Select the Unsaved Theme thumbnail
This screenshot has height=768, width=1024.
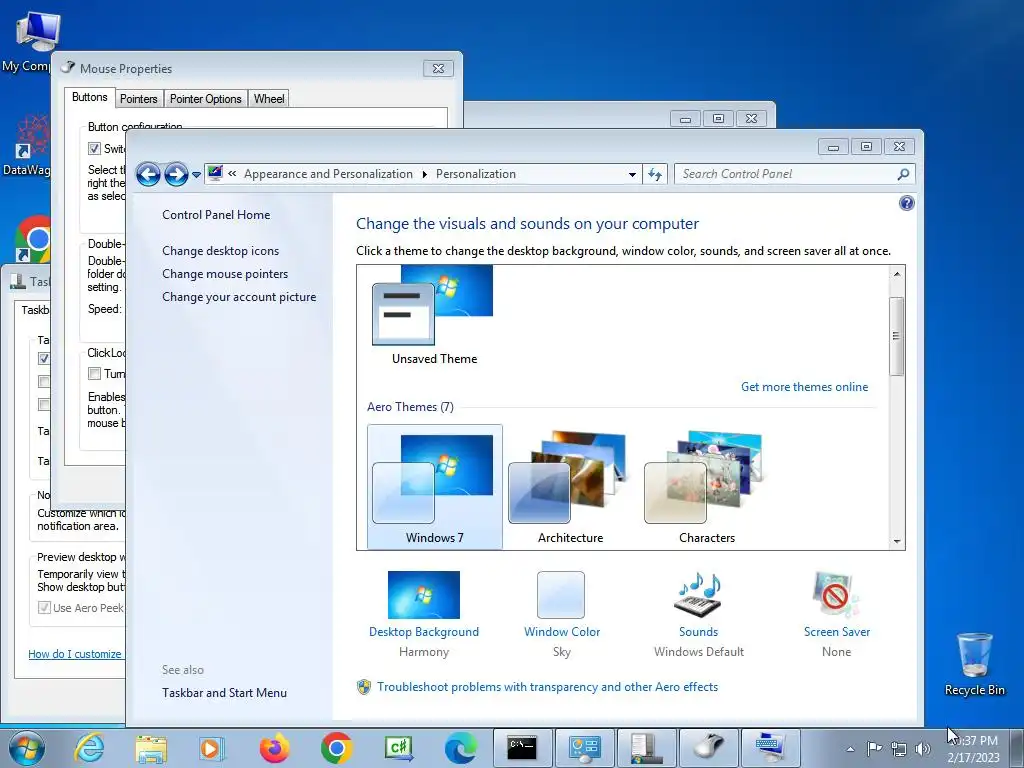pos(434,315)
